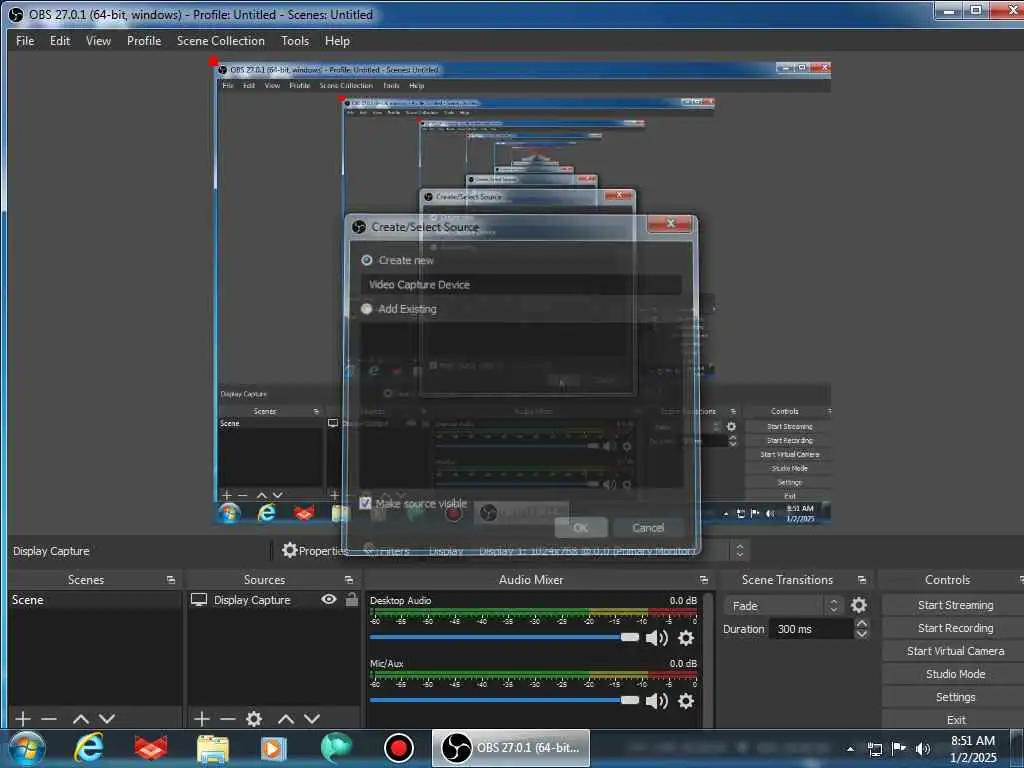Add a new source with plus icon
This screenshot has height=768, width=1024.
pyautogui.click(x=202, y=719)
